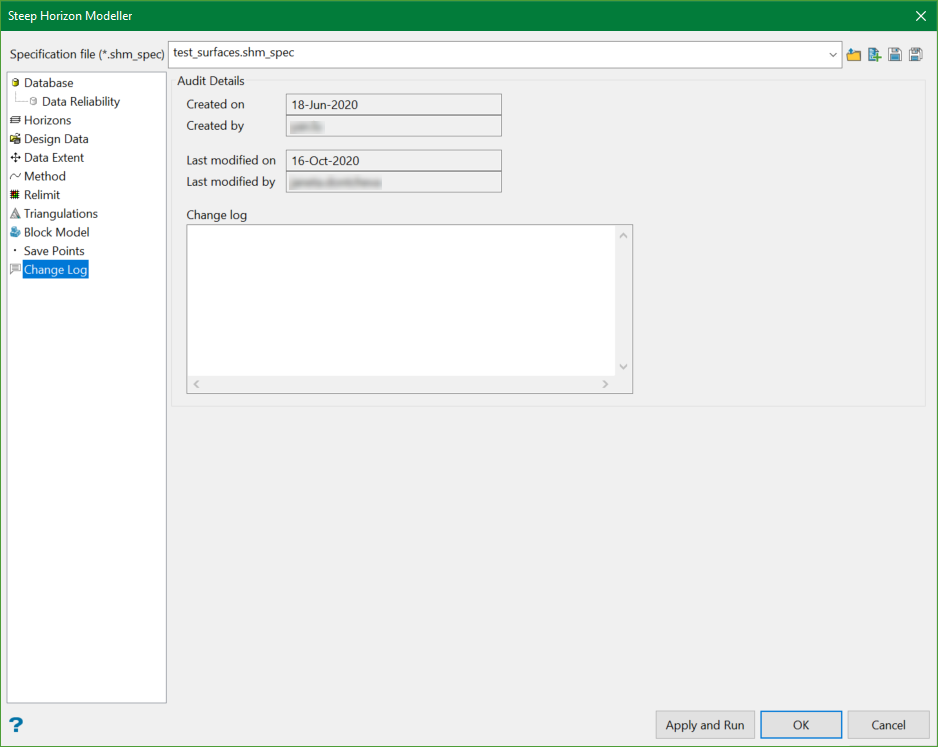Click the blue help question mark

point(16,725)
